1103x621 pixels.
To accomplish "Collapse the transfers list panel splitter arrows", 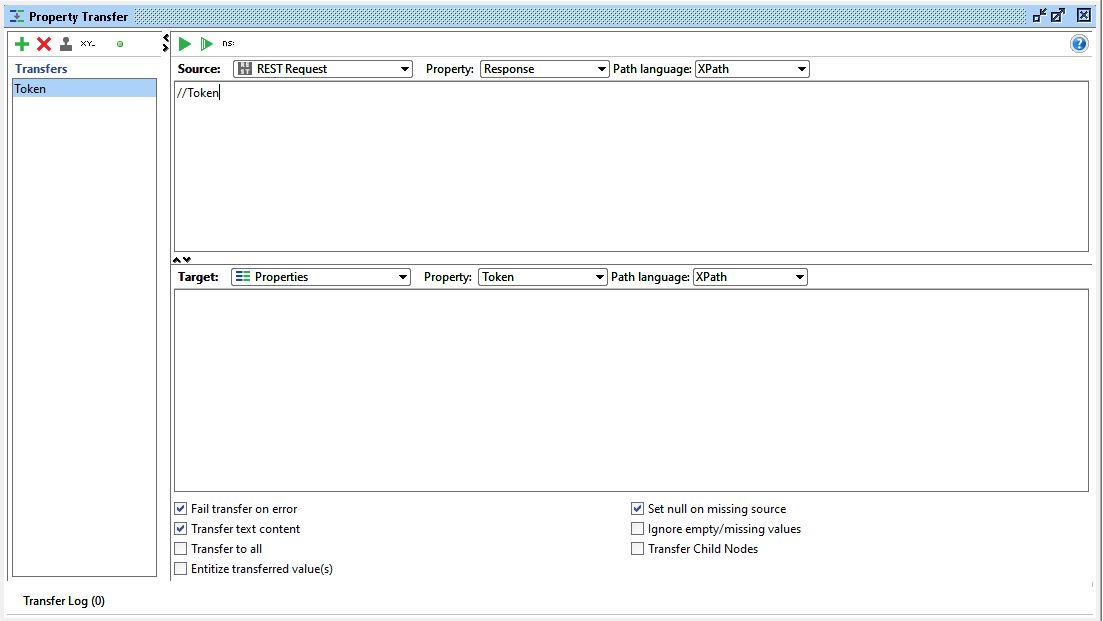I will coord(165,43).
